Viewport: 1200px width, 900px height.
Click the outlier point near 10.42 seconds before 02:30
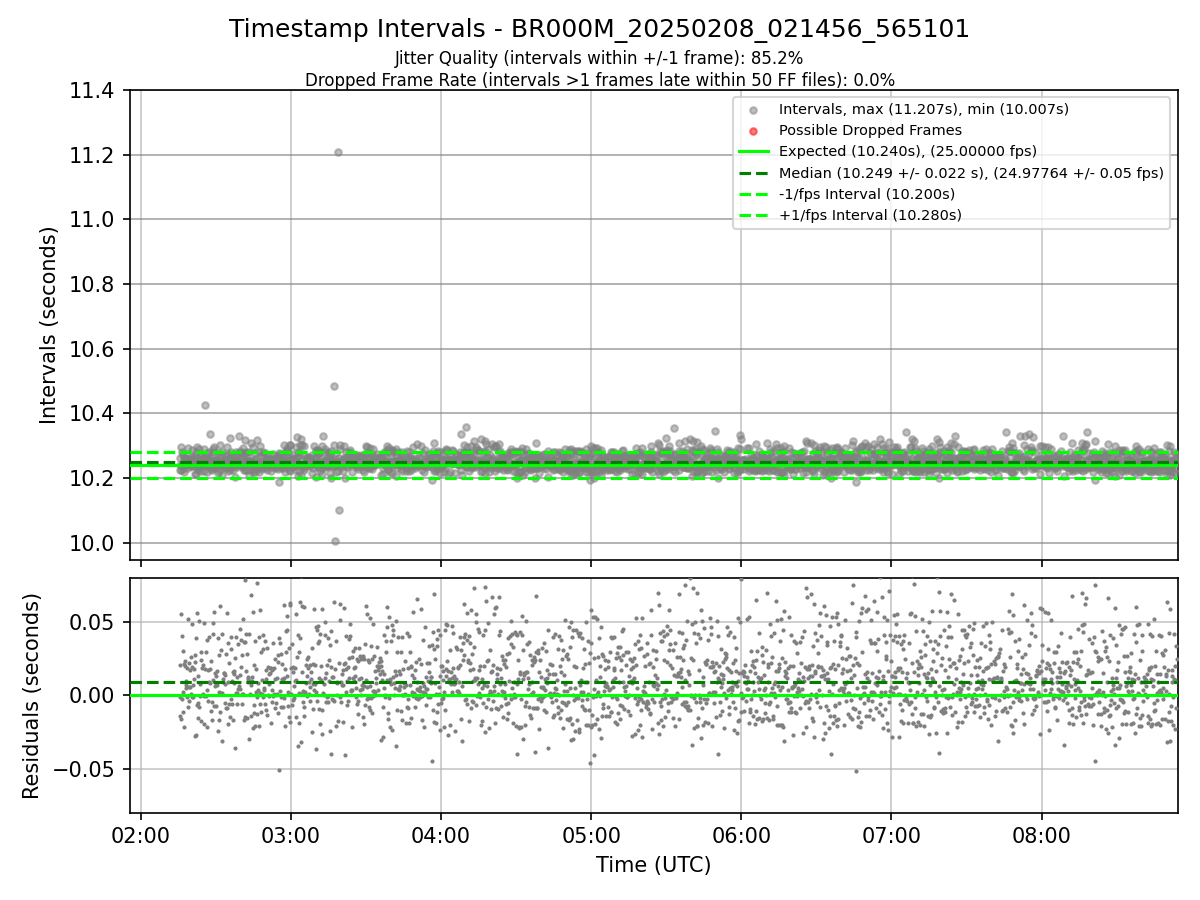tap(205, 405)
